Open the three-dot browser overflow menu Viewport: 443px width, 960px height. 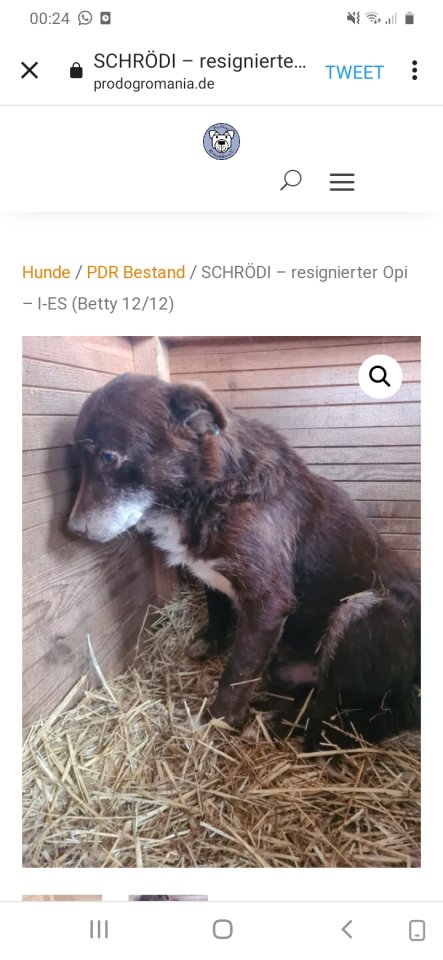[414, 70]
